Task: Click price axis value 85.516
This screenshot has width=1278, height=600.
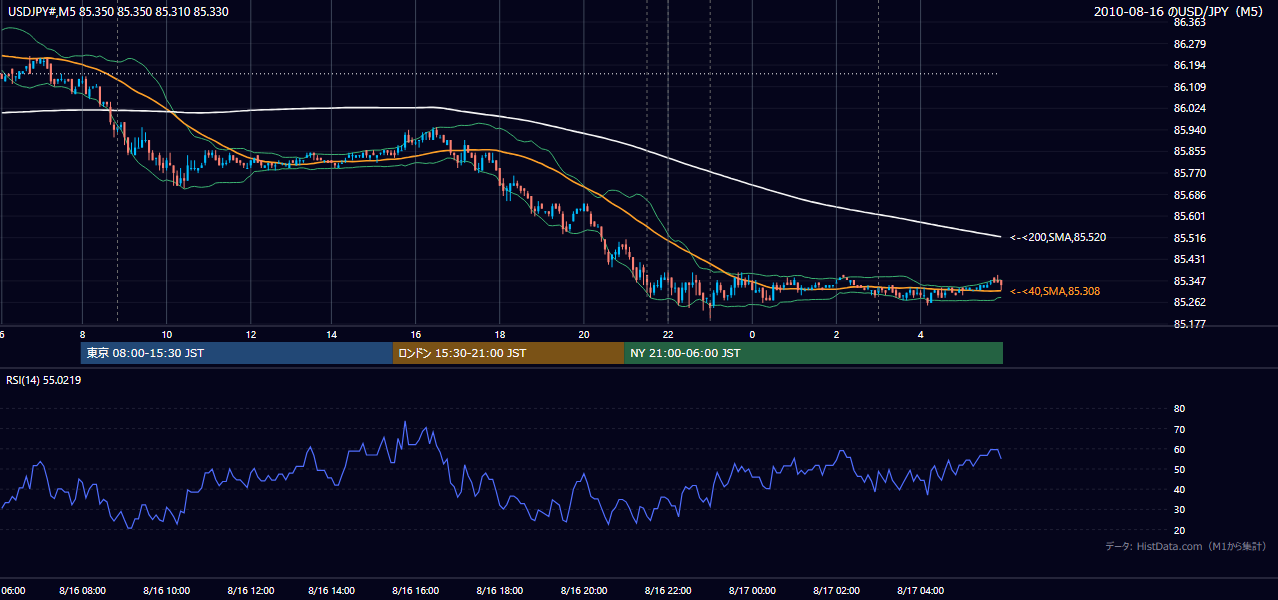Action: point(1190,238)
